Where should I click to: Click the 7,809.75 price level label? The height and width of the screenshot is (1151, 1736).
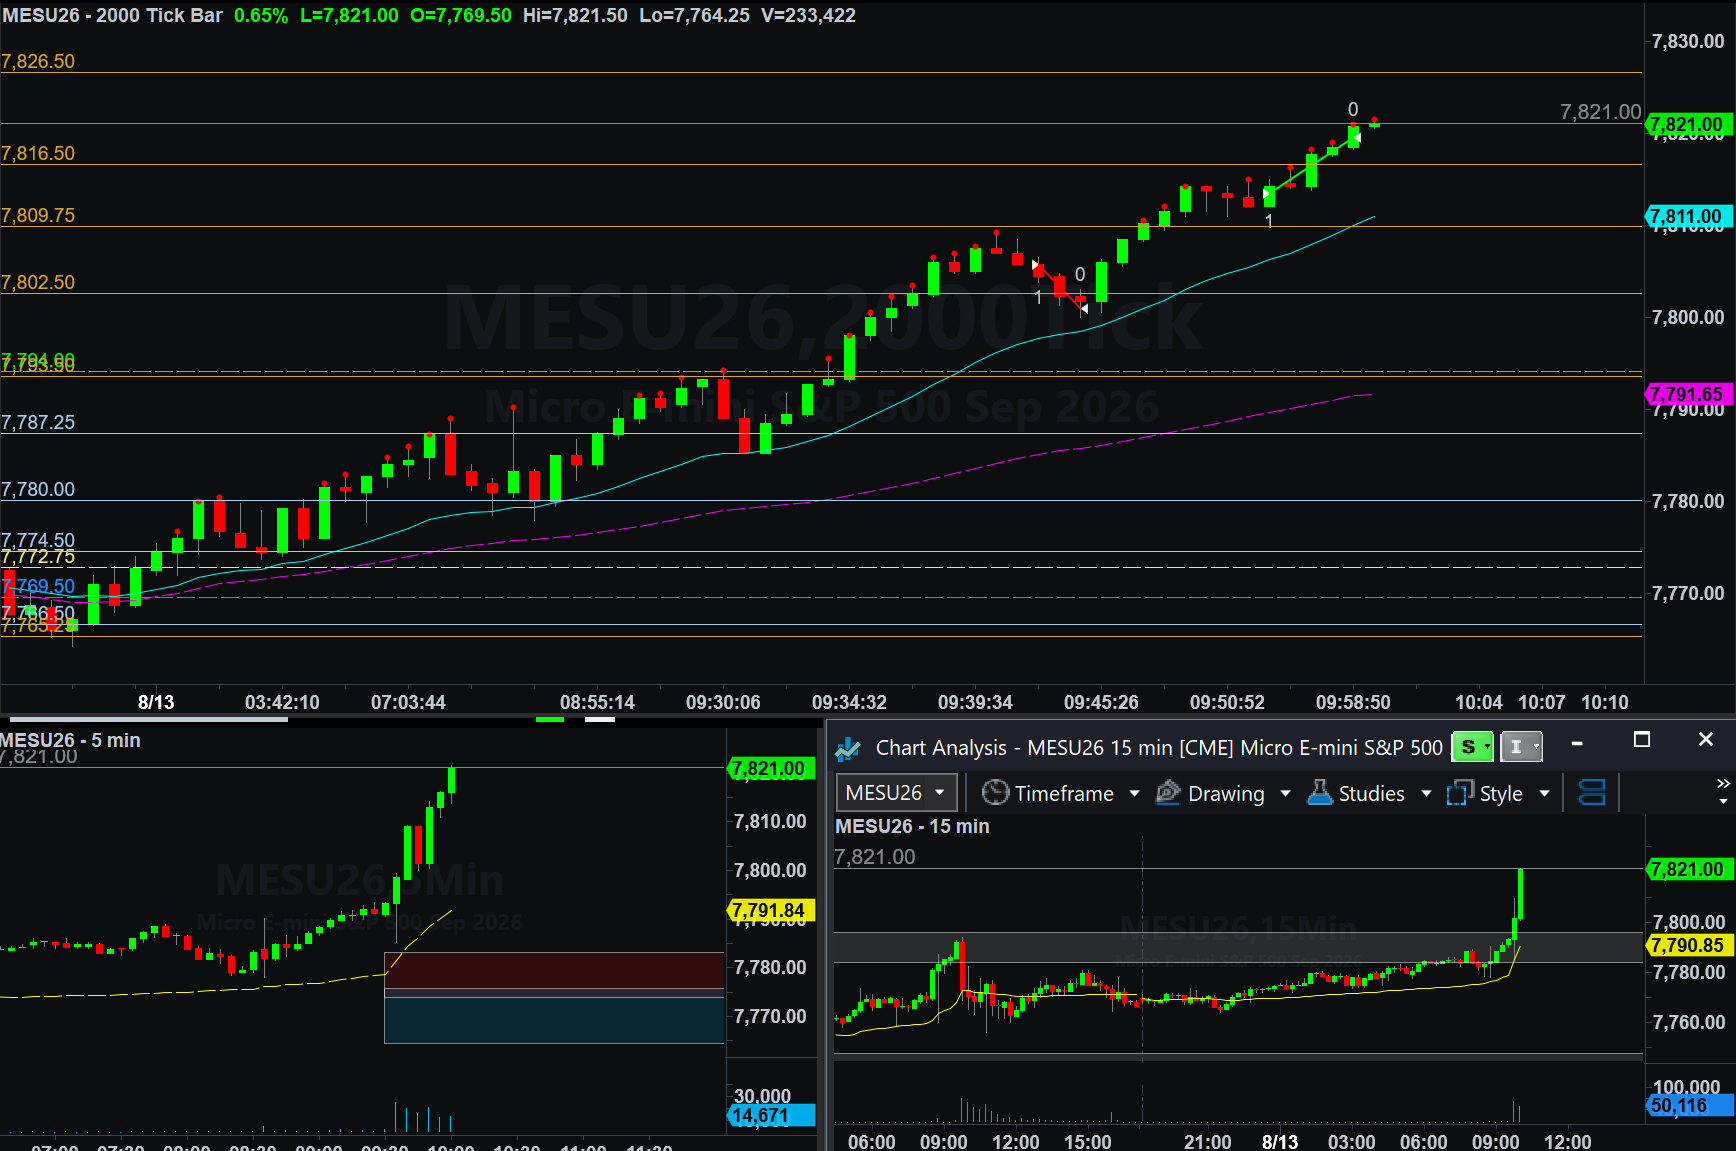coord(38,215)
